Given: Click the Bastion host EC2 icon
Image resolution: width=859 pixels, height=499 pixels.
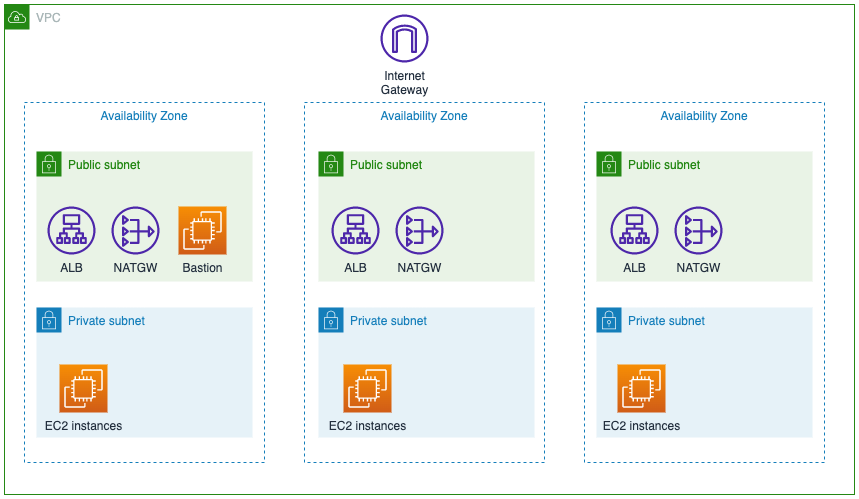Looking at the screenshot, I should coord(202,231).
